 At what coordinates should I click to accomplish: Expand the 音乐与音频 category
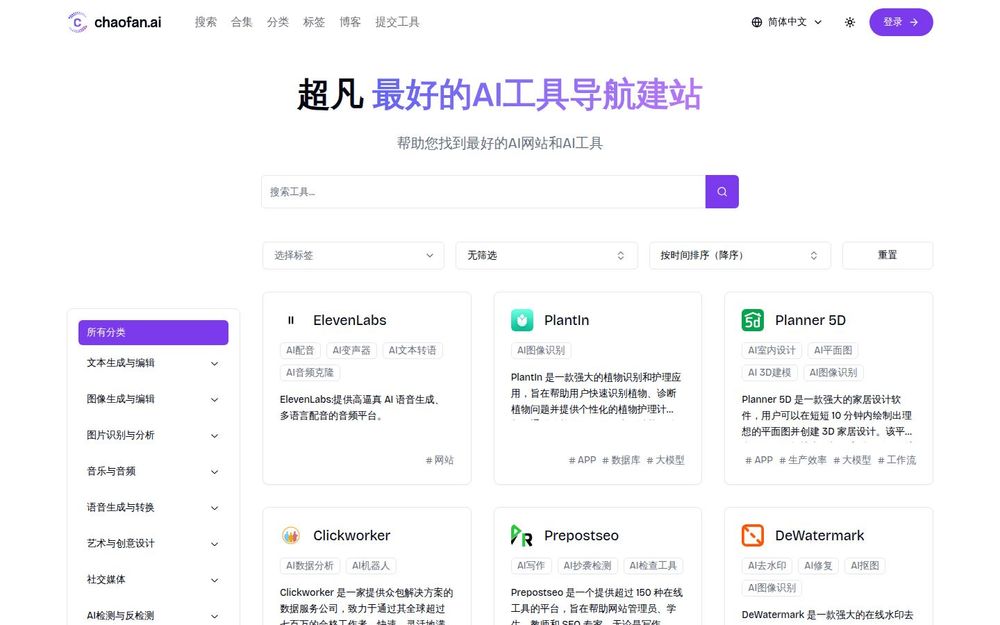pos(153,471)
